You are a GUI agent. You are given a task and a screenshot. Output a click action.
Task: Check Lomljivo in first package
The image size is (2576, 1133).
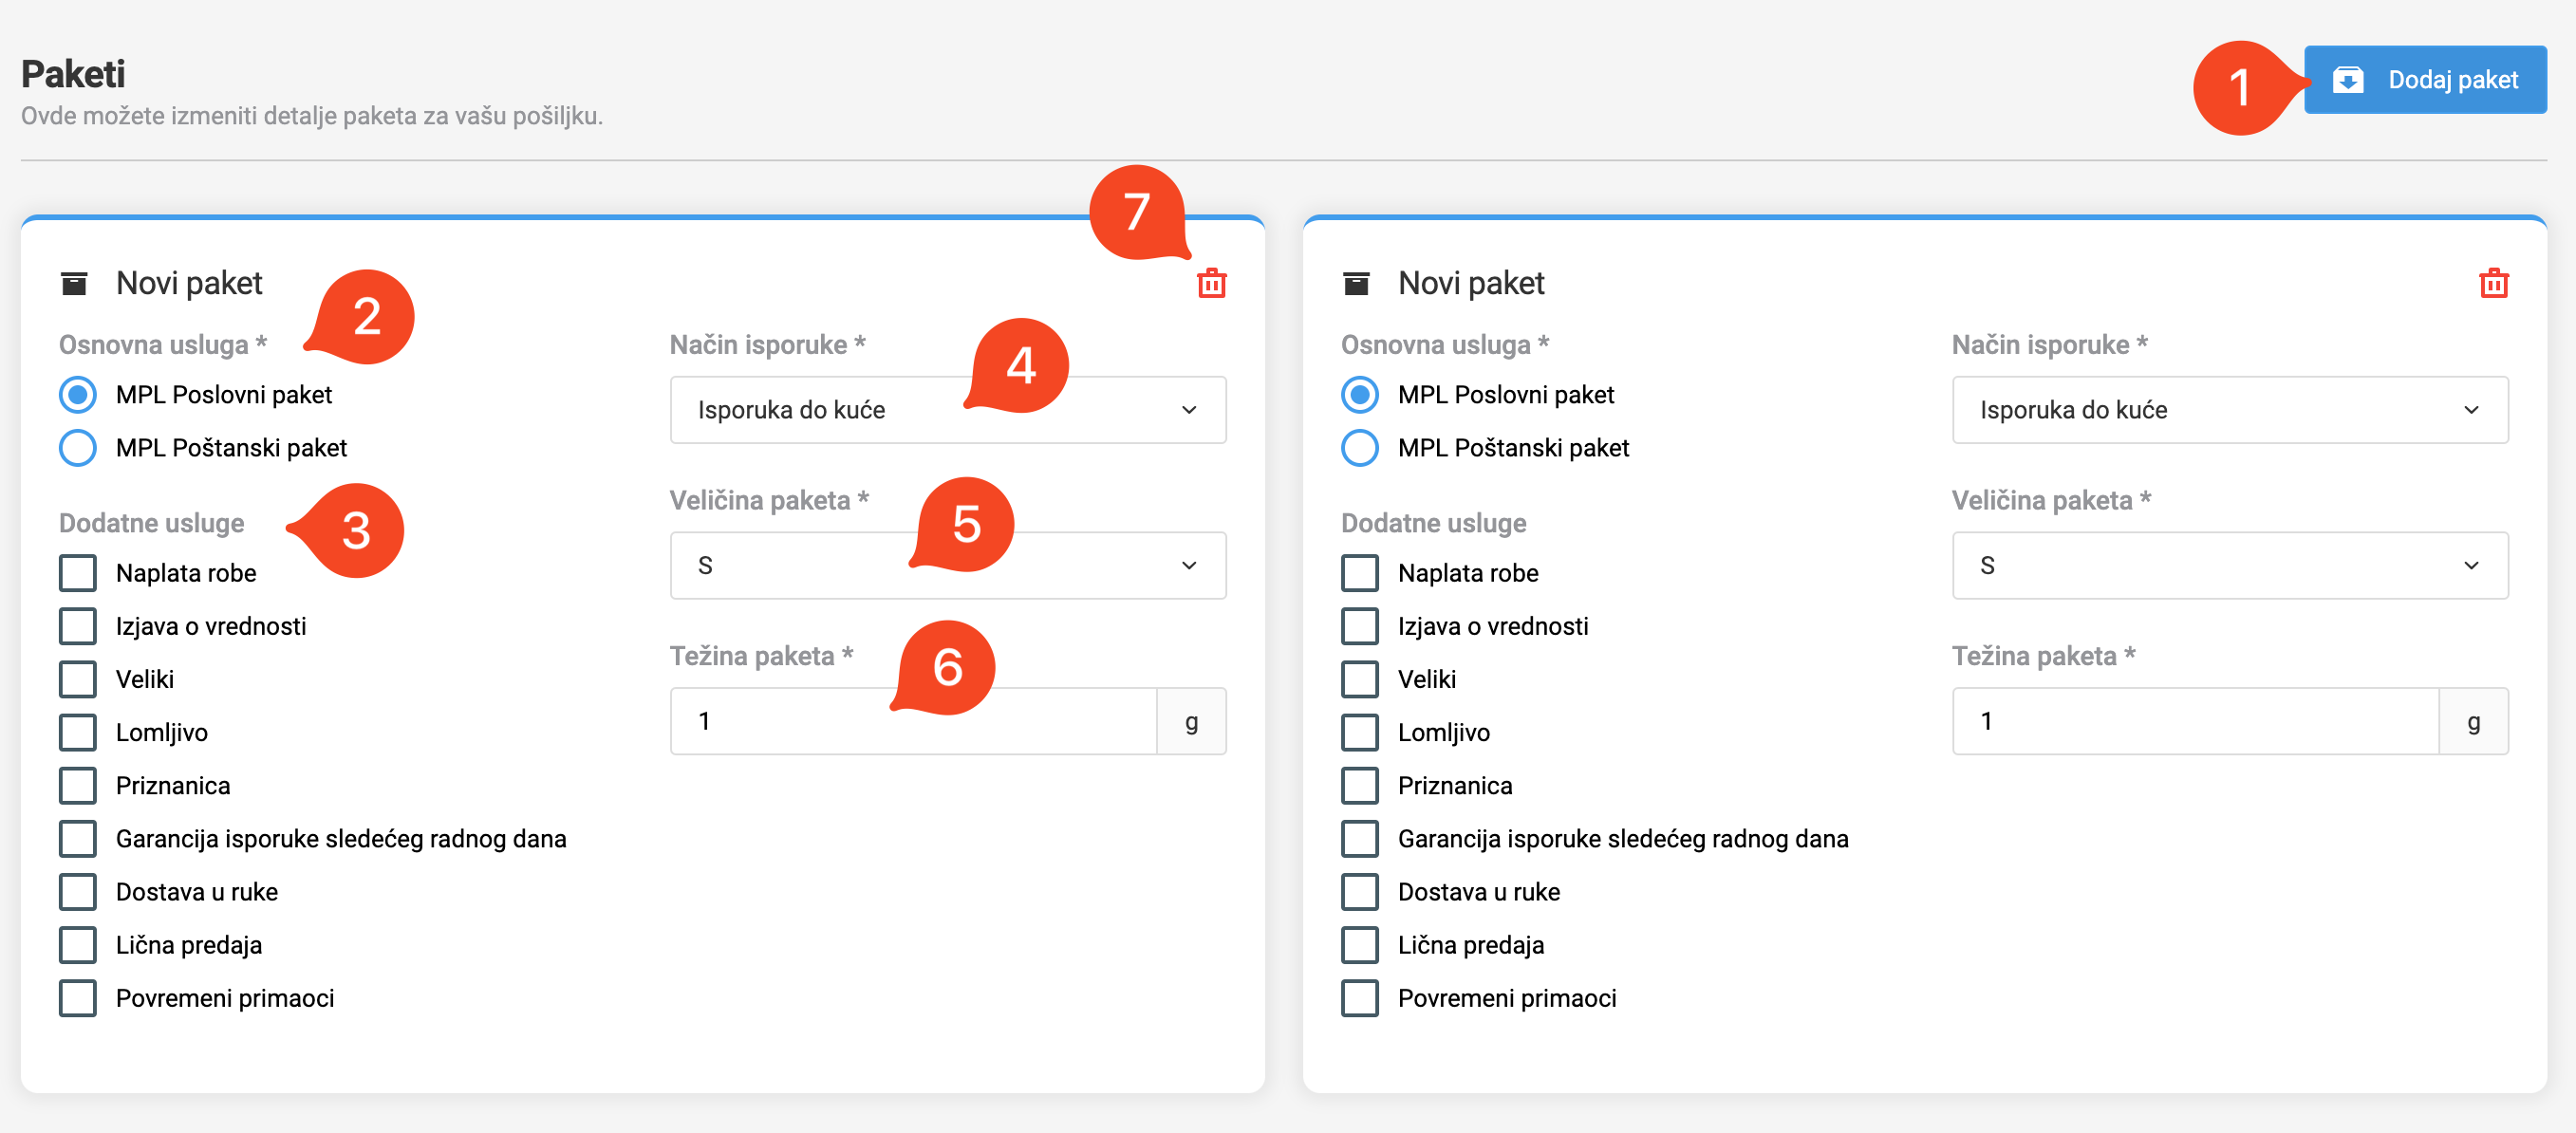(x=78, y=732)
